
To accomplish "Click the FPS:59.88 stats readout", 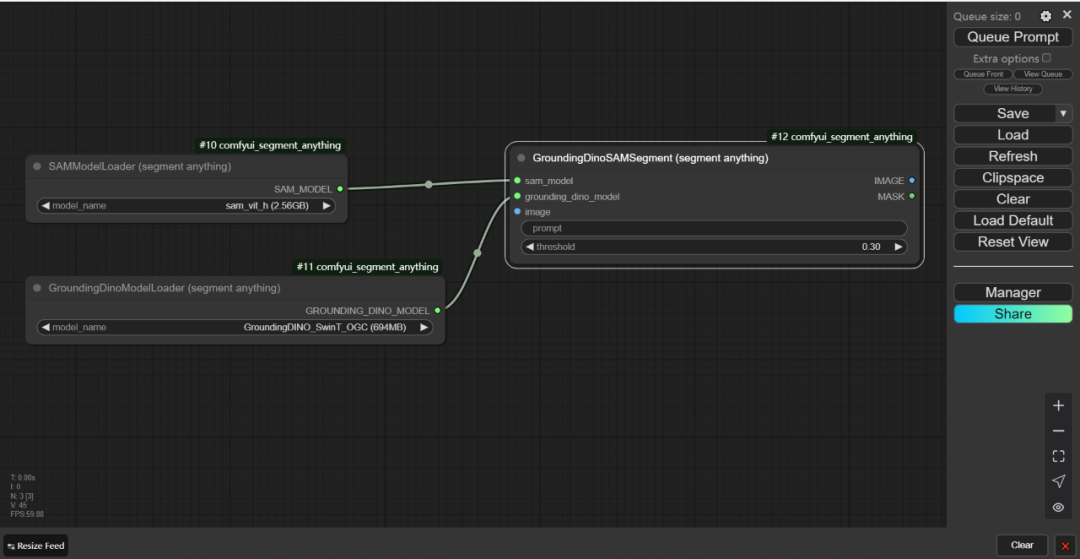I will [27, 514].
